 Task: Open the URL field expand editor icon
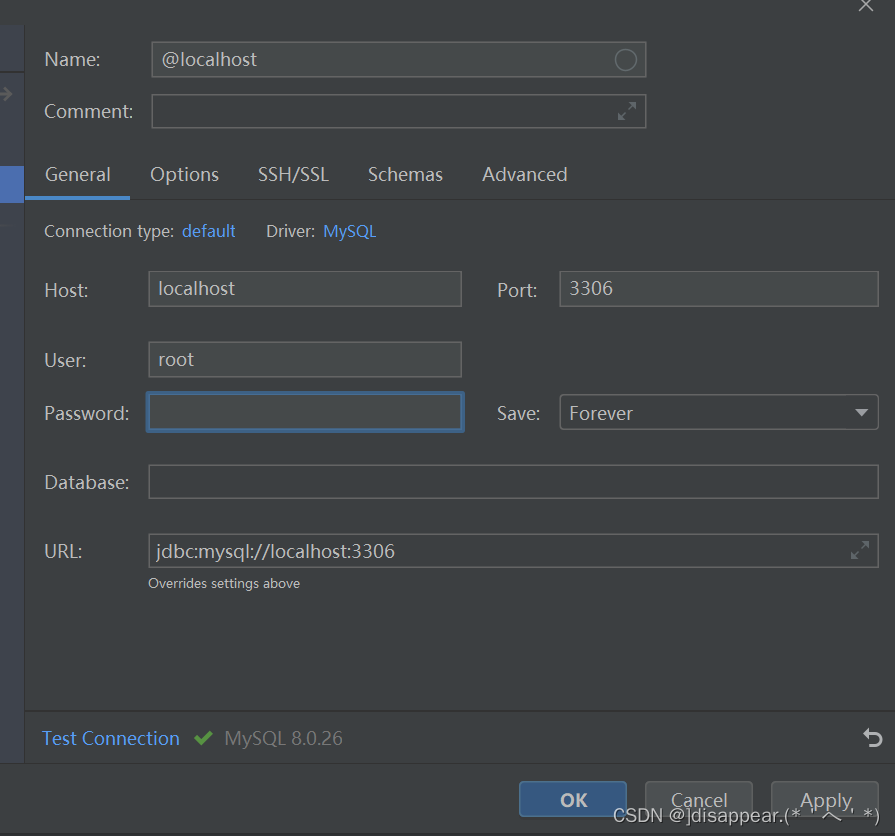(x=860, y=550)
